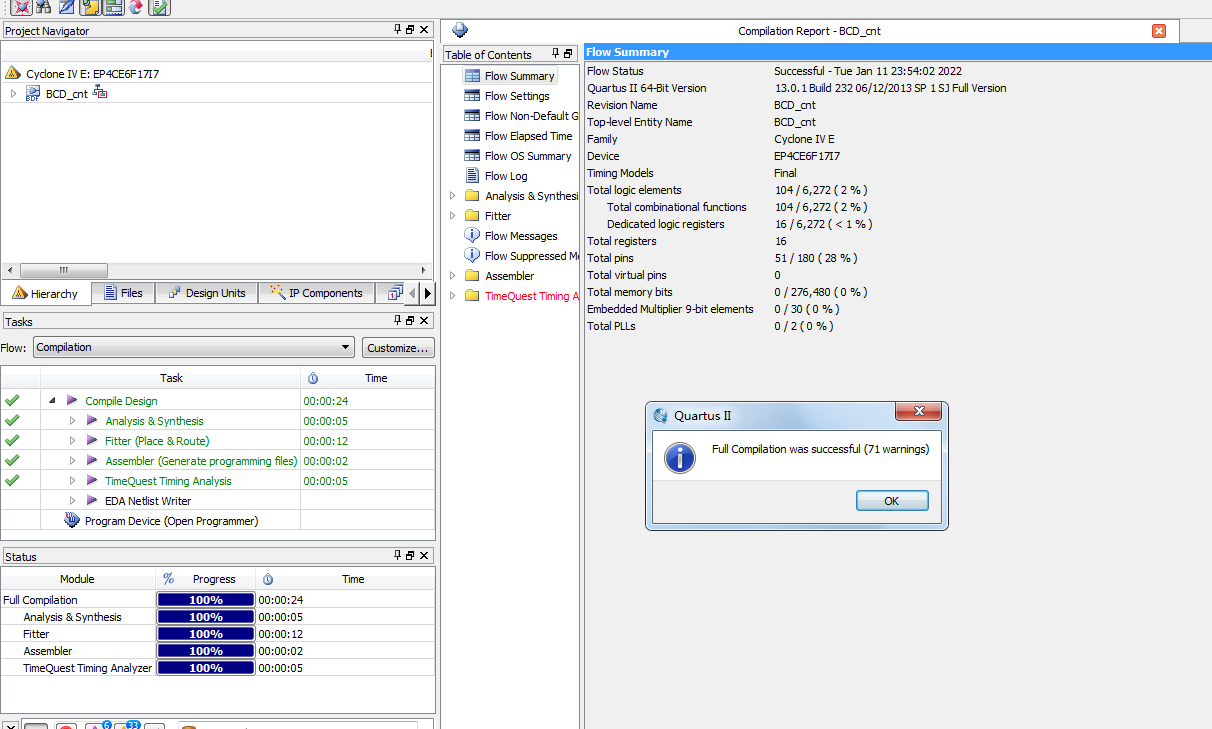The width and height of the screenshot is (1212, 729).
Task: Click the percent icon in Status header
Action: click(x=168, y=579)
